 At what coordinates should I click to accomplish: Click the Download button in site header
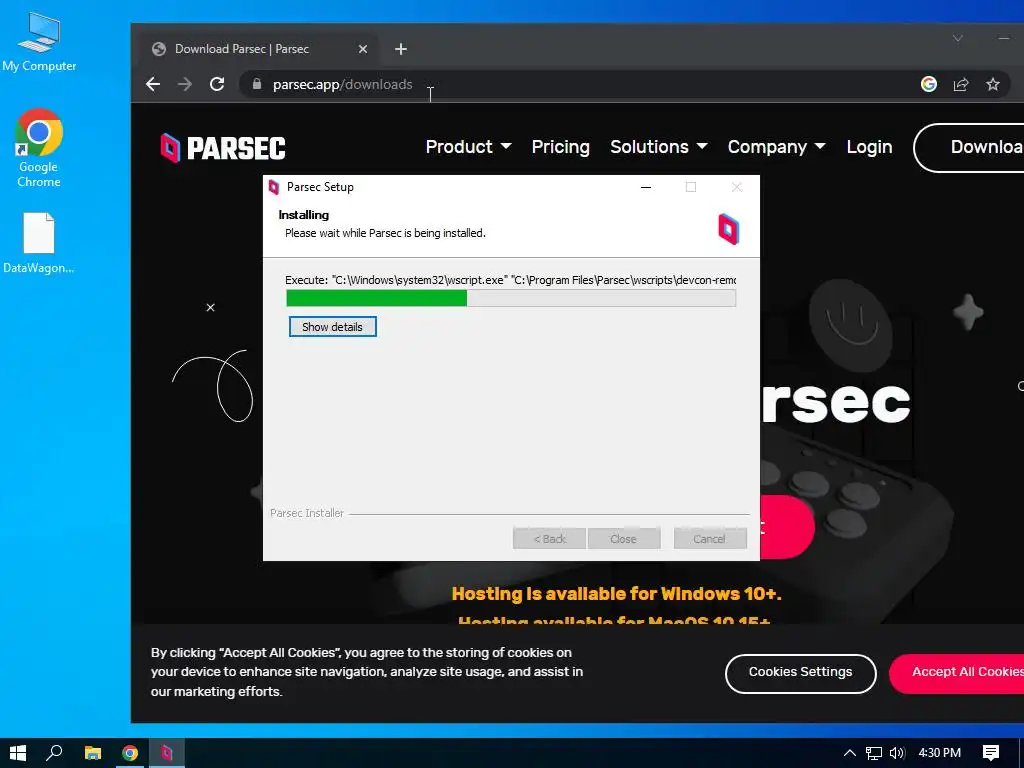point(969,148)
